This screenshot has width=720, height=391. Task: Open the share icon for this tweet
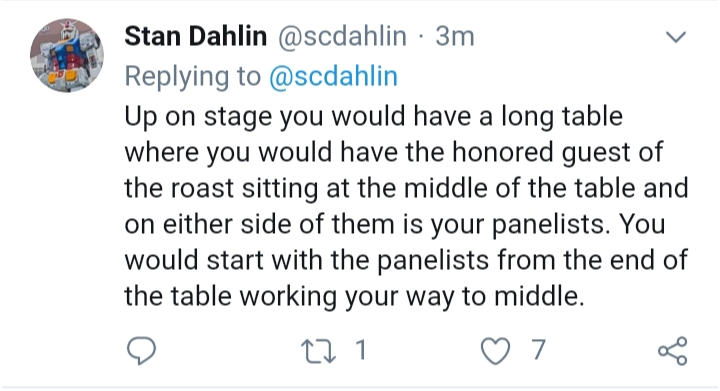click(x=673, y=351)
